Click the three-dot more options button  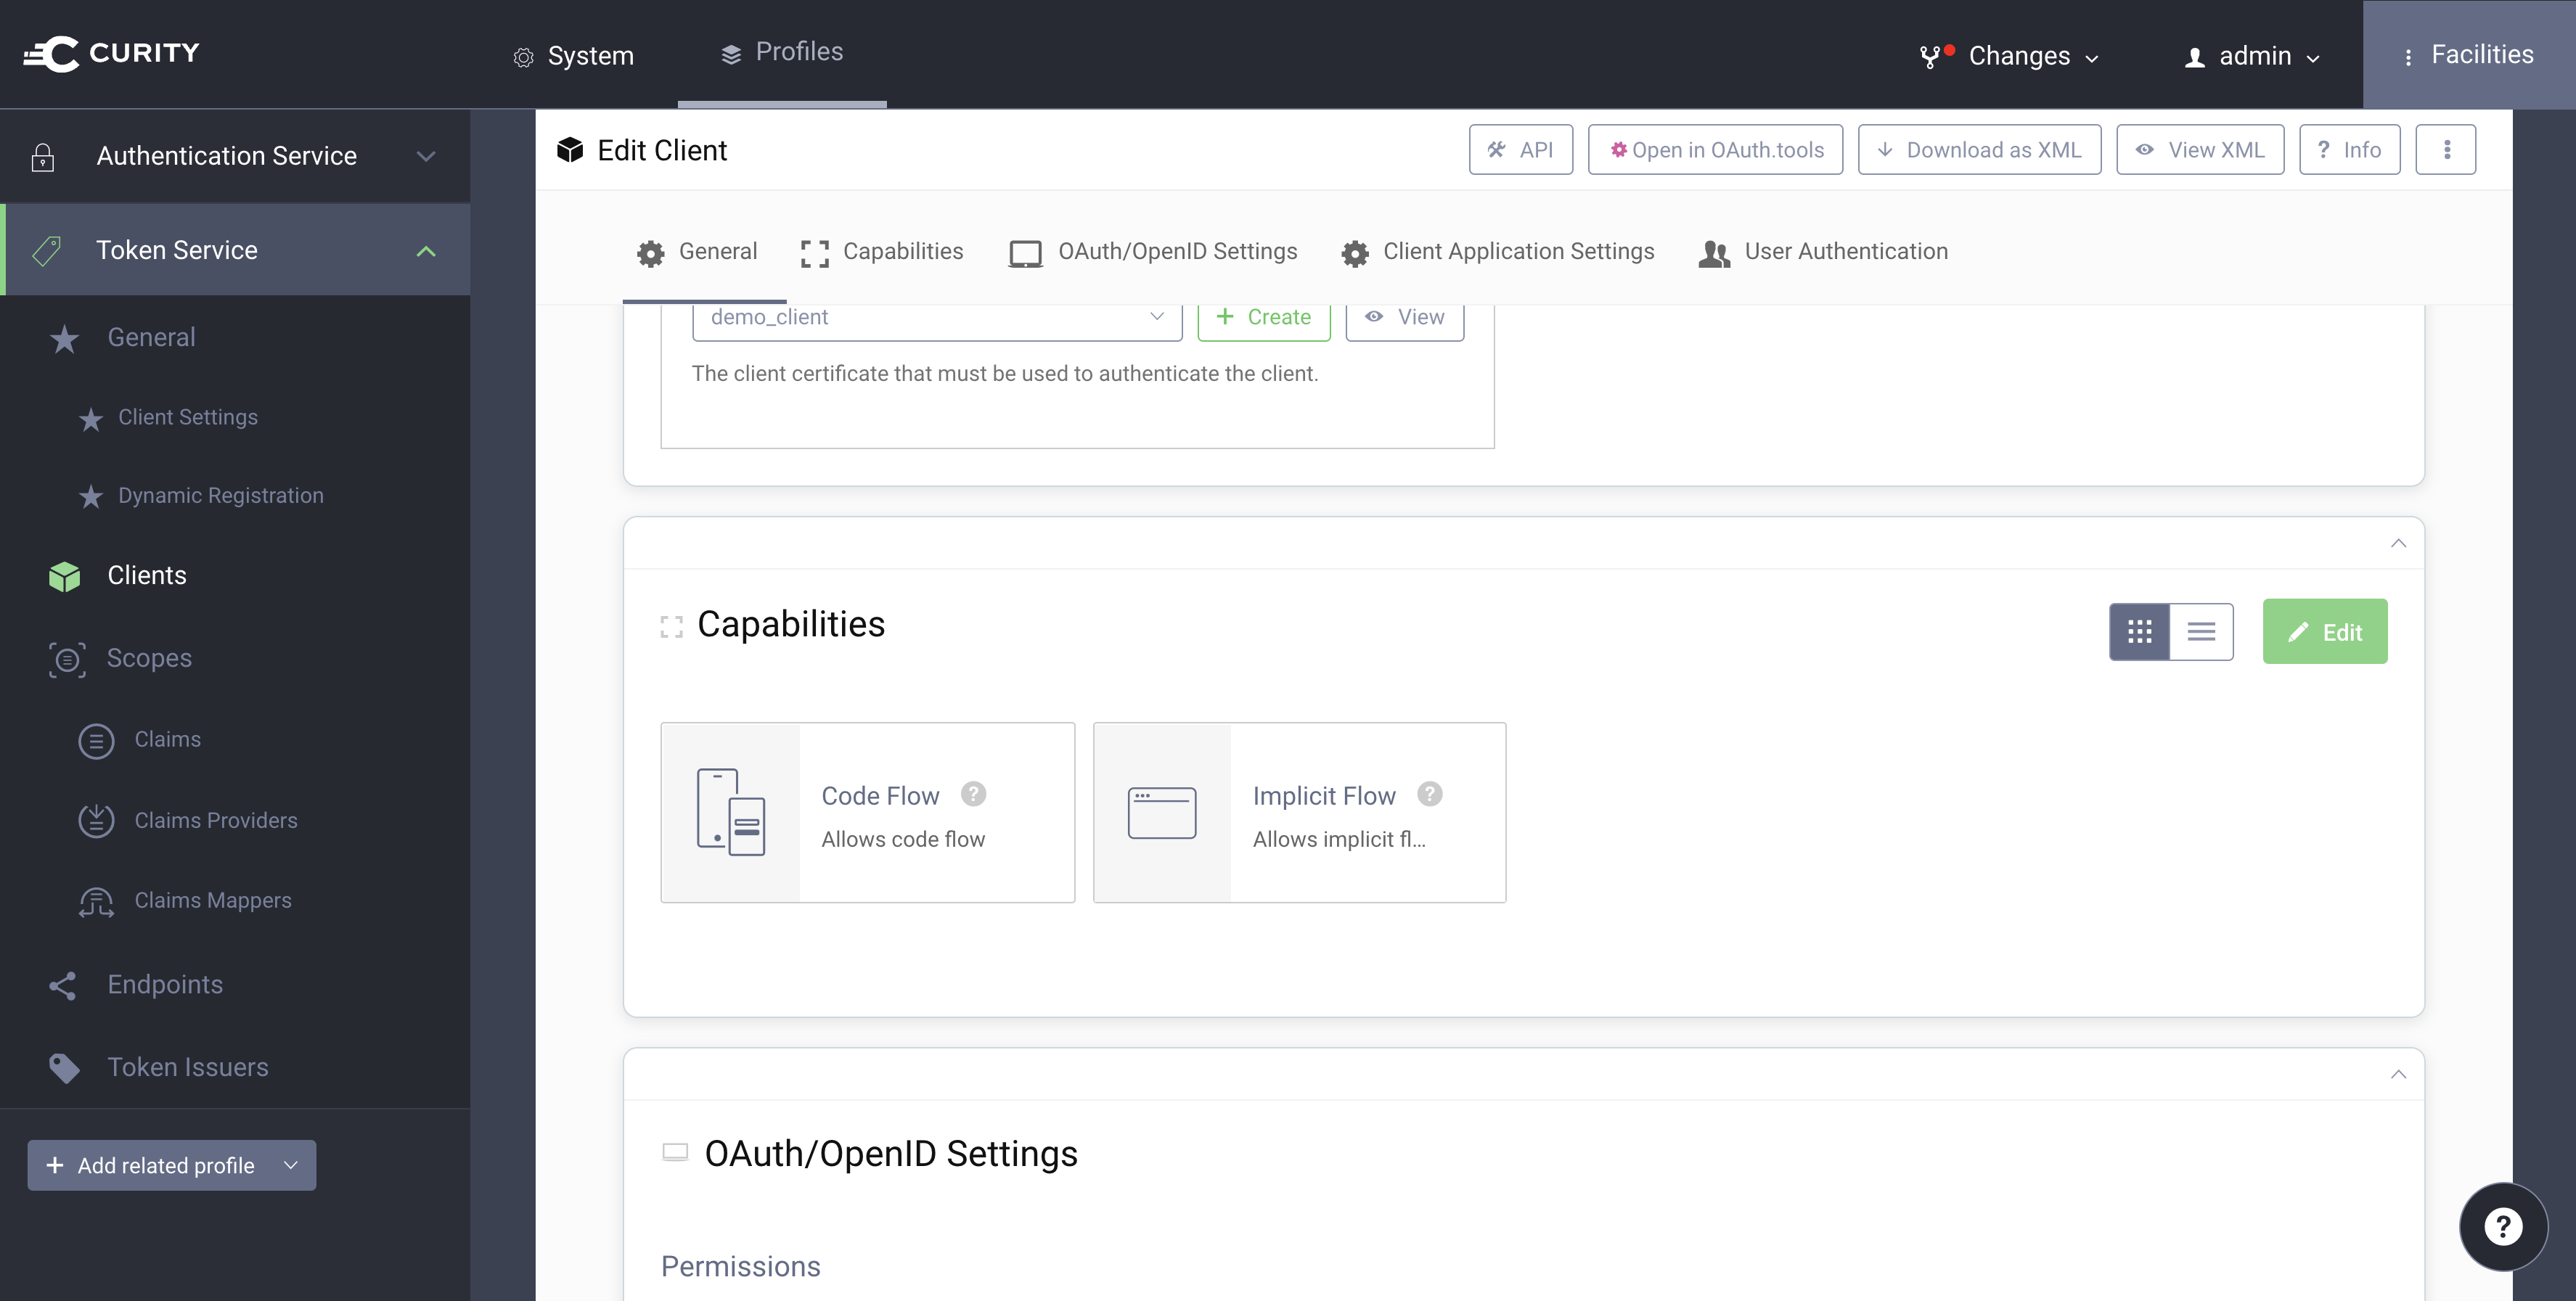point(2446,150)
